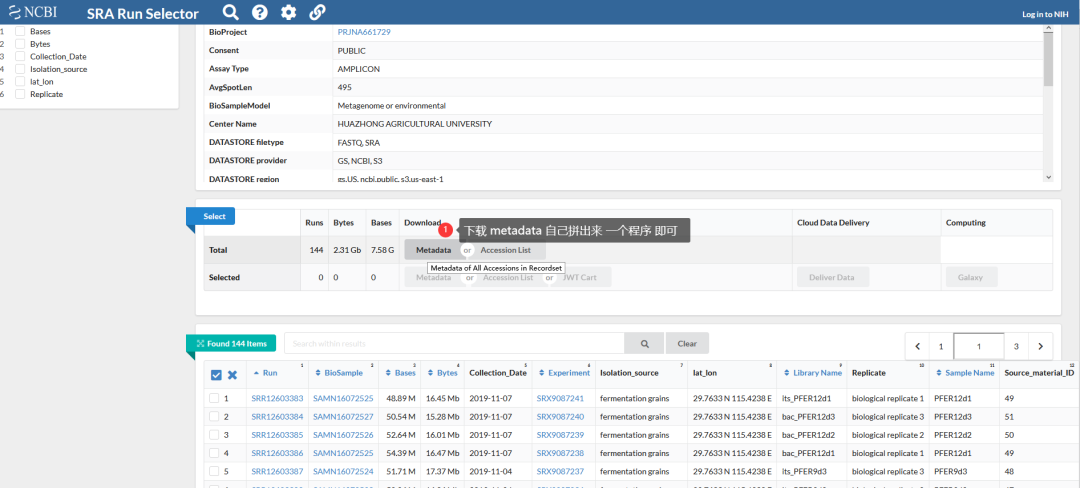Run the search within results magnifier
The width and height of the screenshot is (1080, 488).
[645, 343]
